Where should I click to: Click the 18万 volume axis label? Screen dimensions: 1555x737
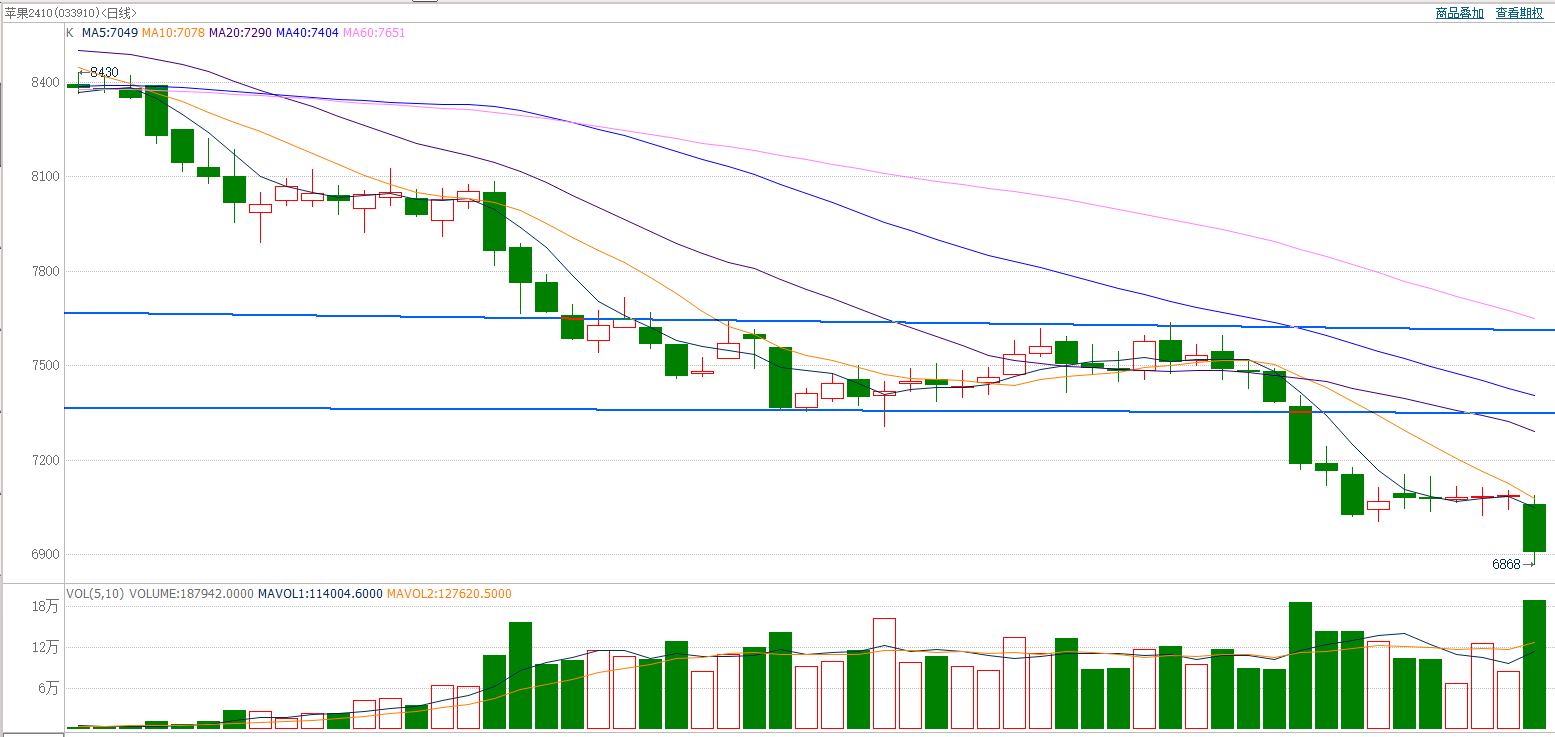(x=46, y=606)
